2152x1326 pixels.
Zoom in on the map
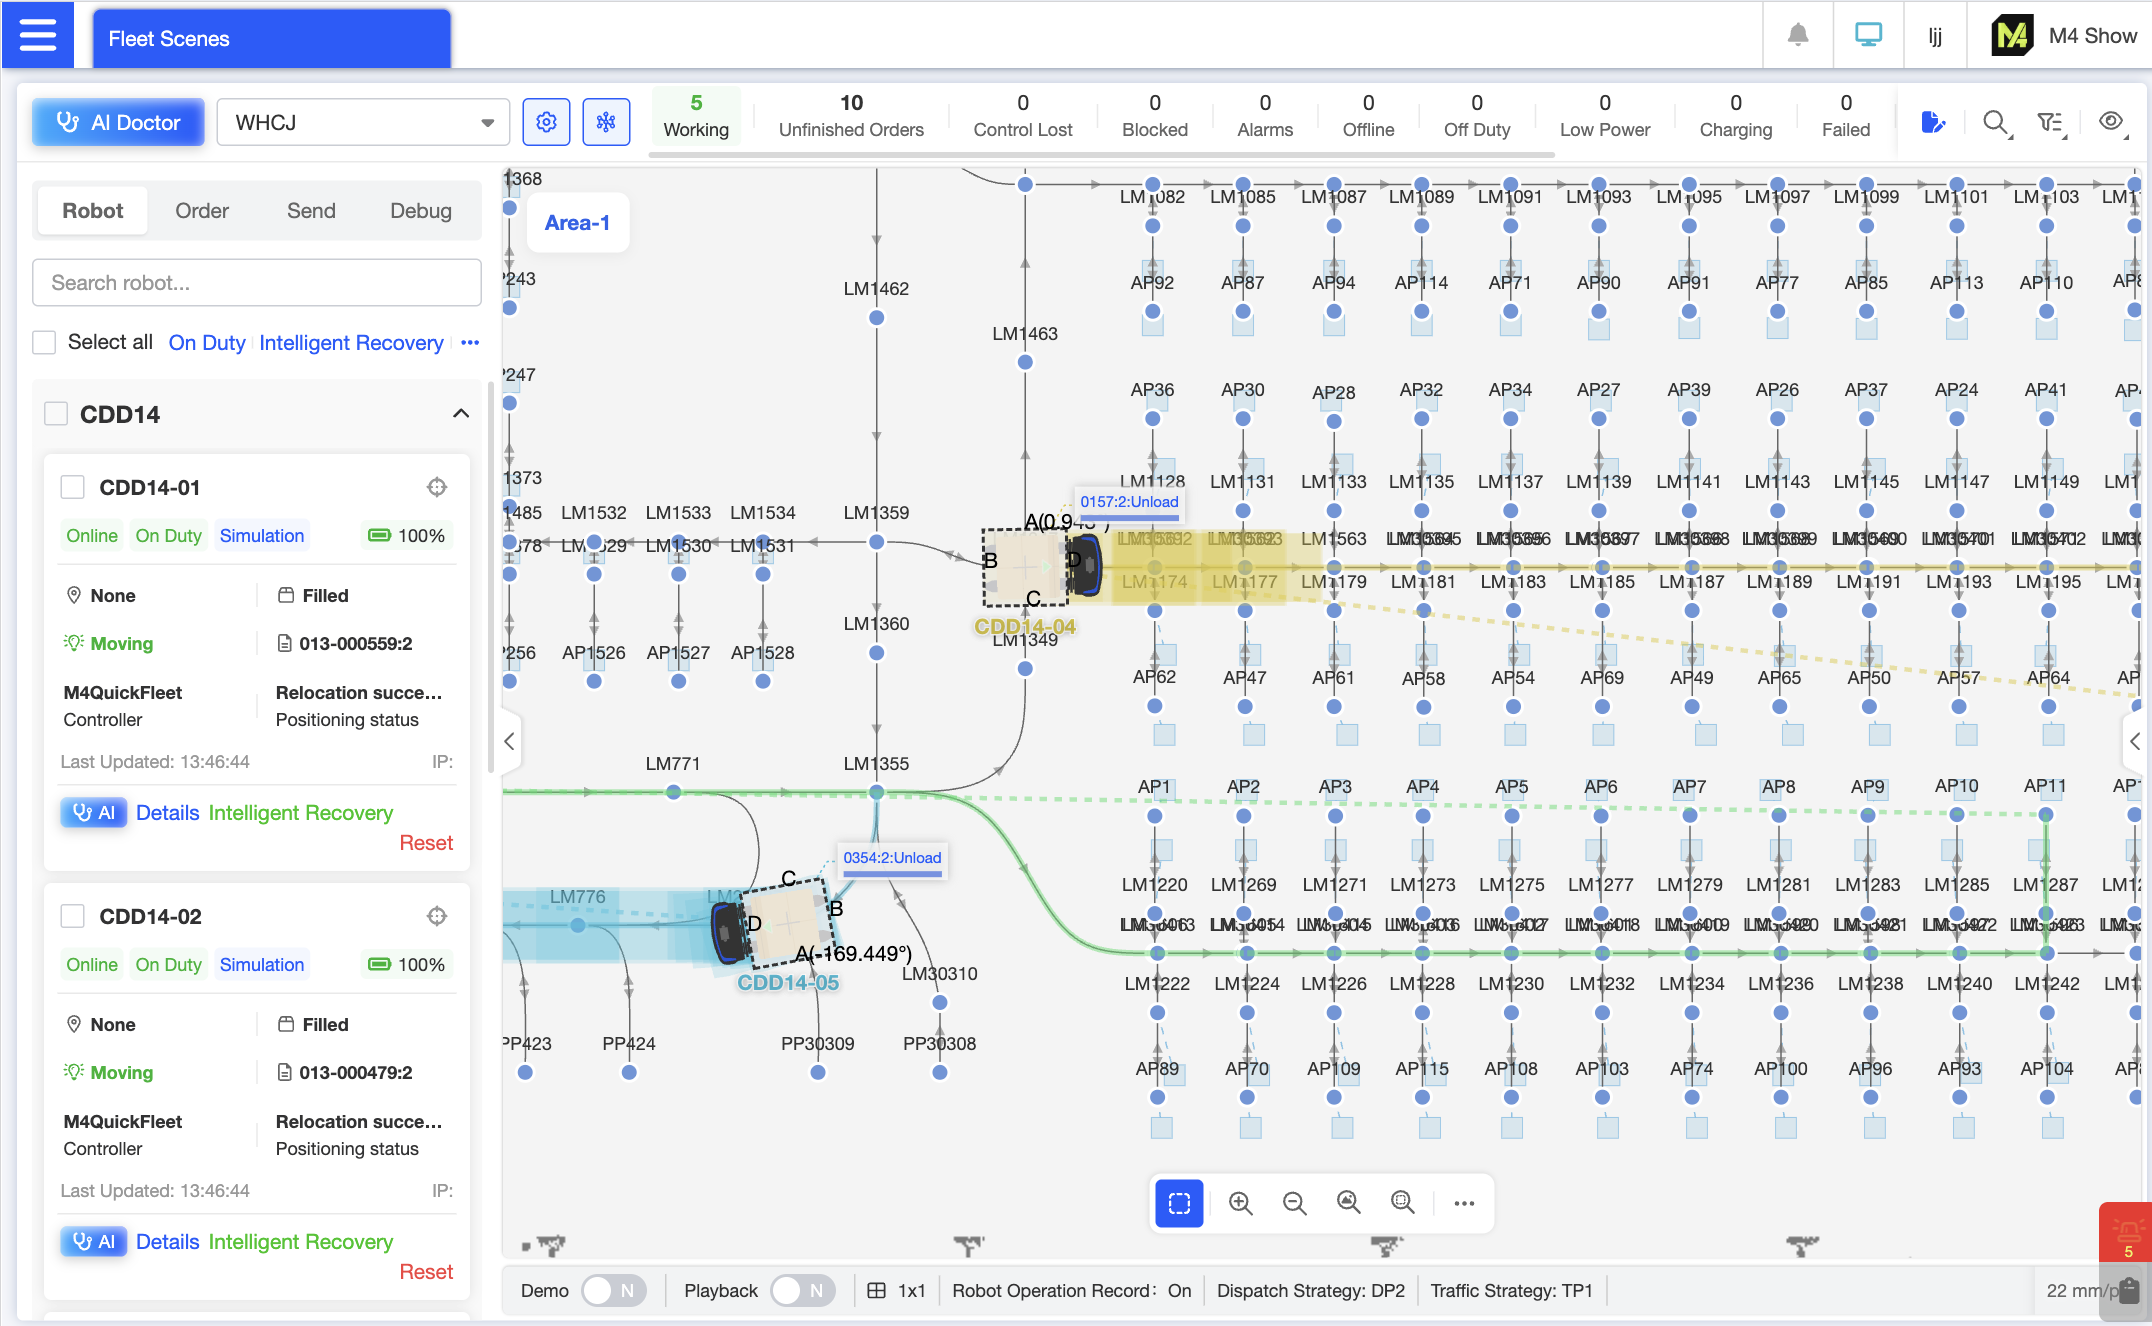[1240, 1202]
